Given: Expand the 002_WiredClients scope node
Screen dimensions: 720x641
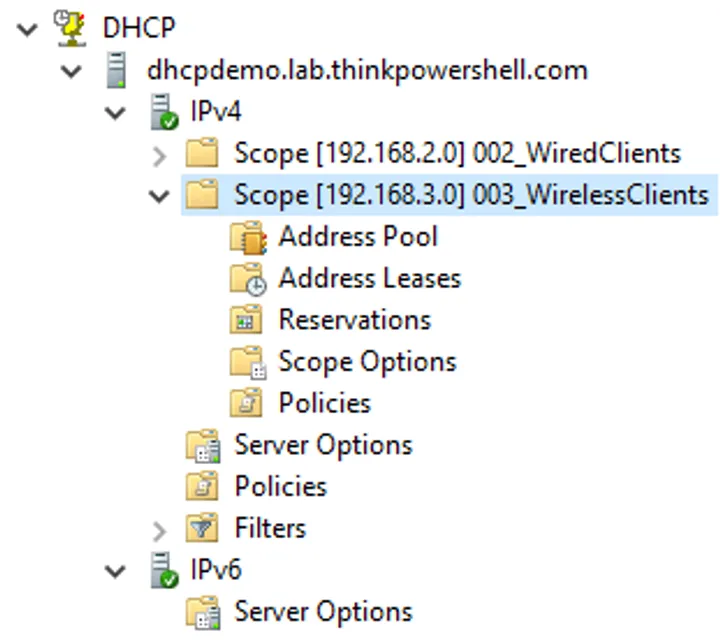Looking at the screenshot, I should tap(159, 154).
